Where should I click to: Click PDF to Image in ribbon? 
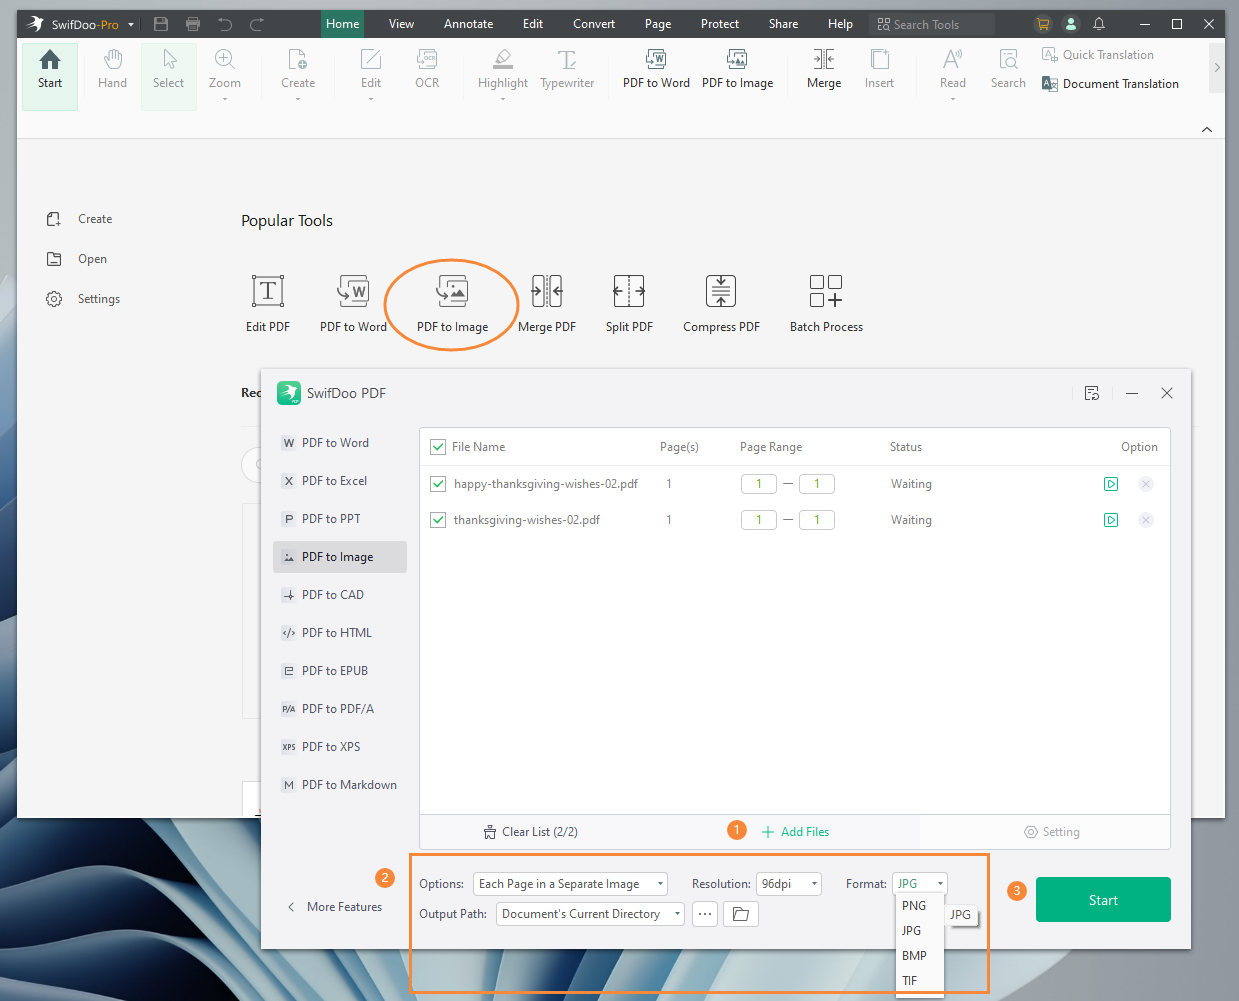tap(737, 70)
